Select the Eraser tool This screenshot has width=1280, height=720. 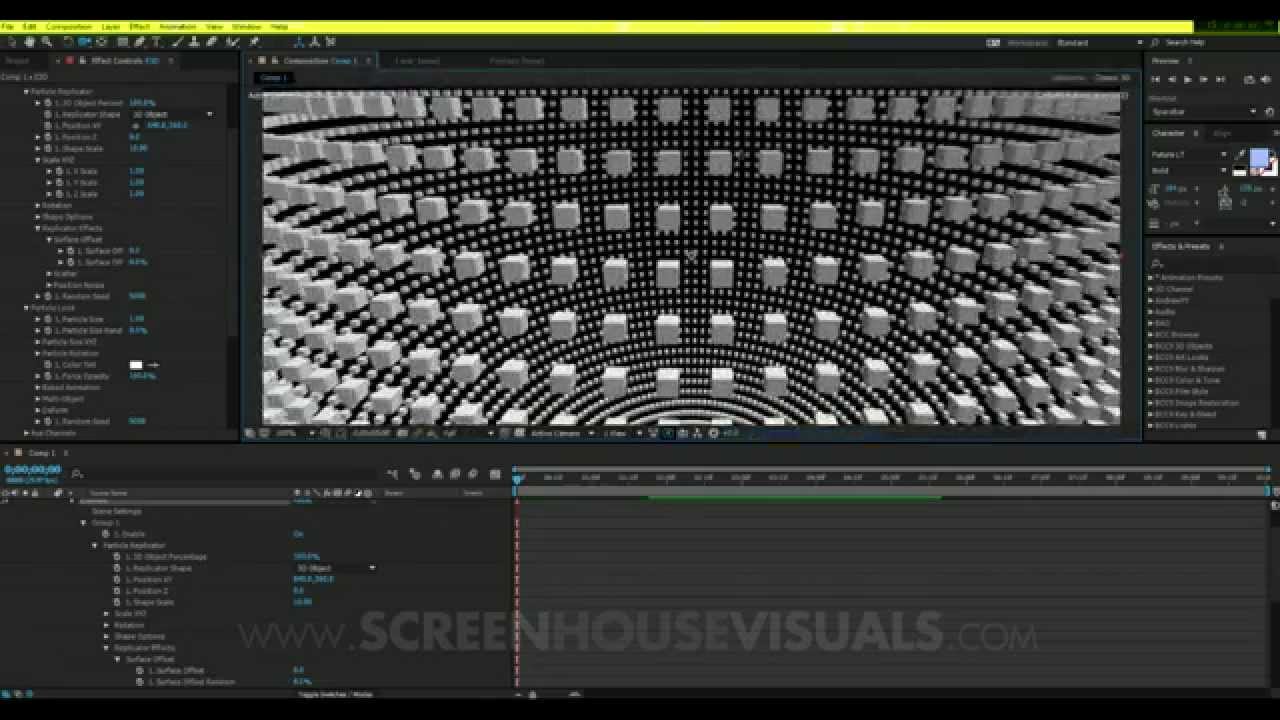(211, 42)
